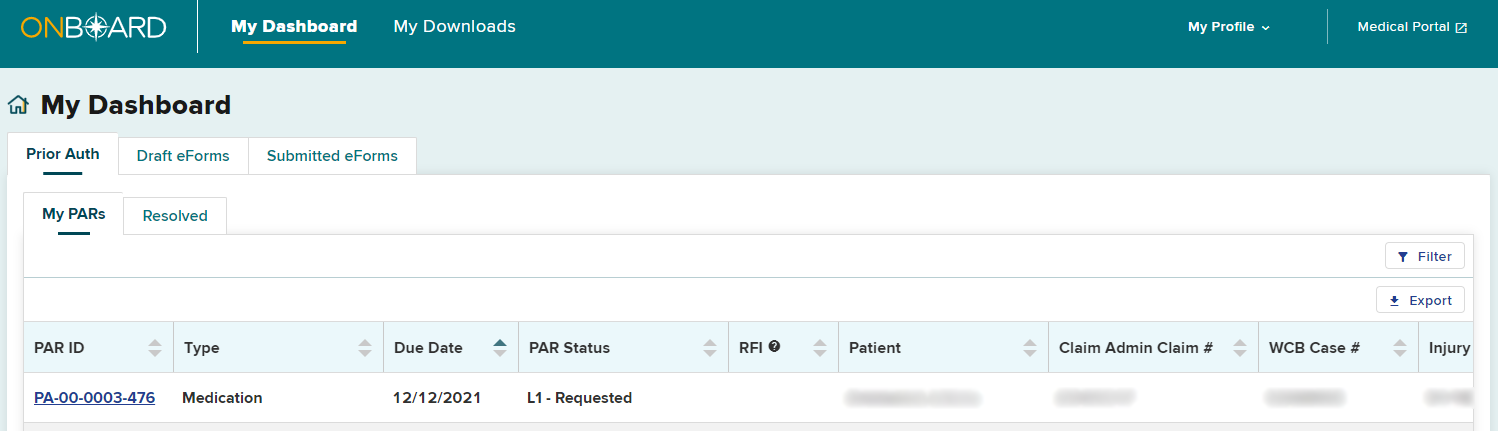Open the Filter options
The height and width of the screenshot is (431, 1498).
point(1425,257)
